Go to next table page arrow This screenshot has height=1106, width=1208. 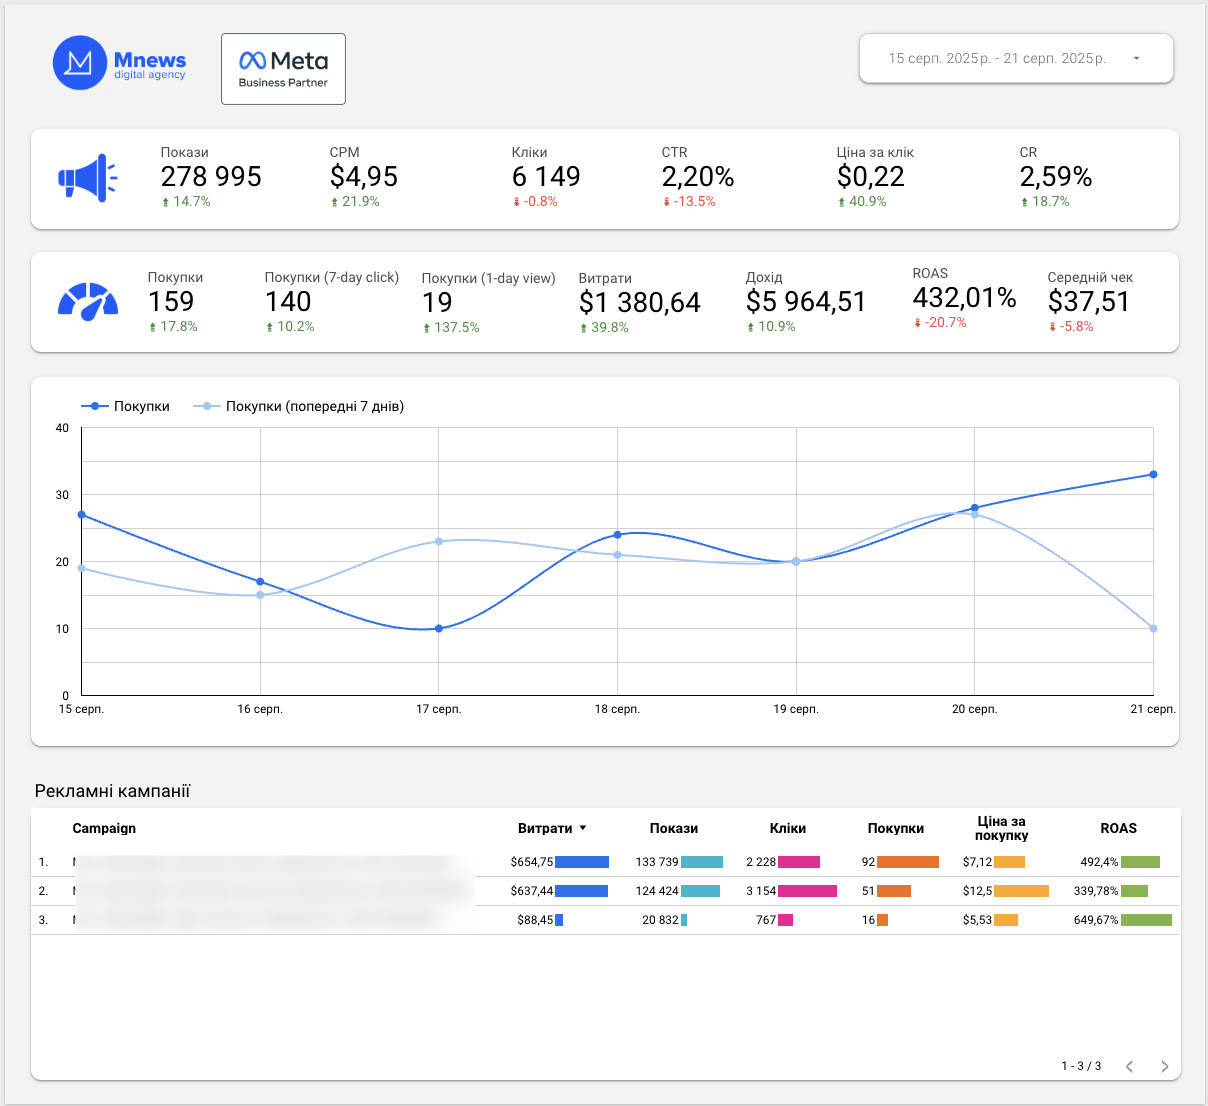(1164, 1066)
